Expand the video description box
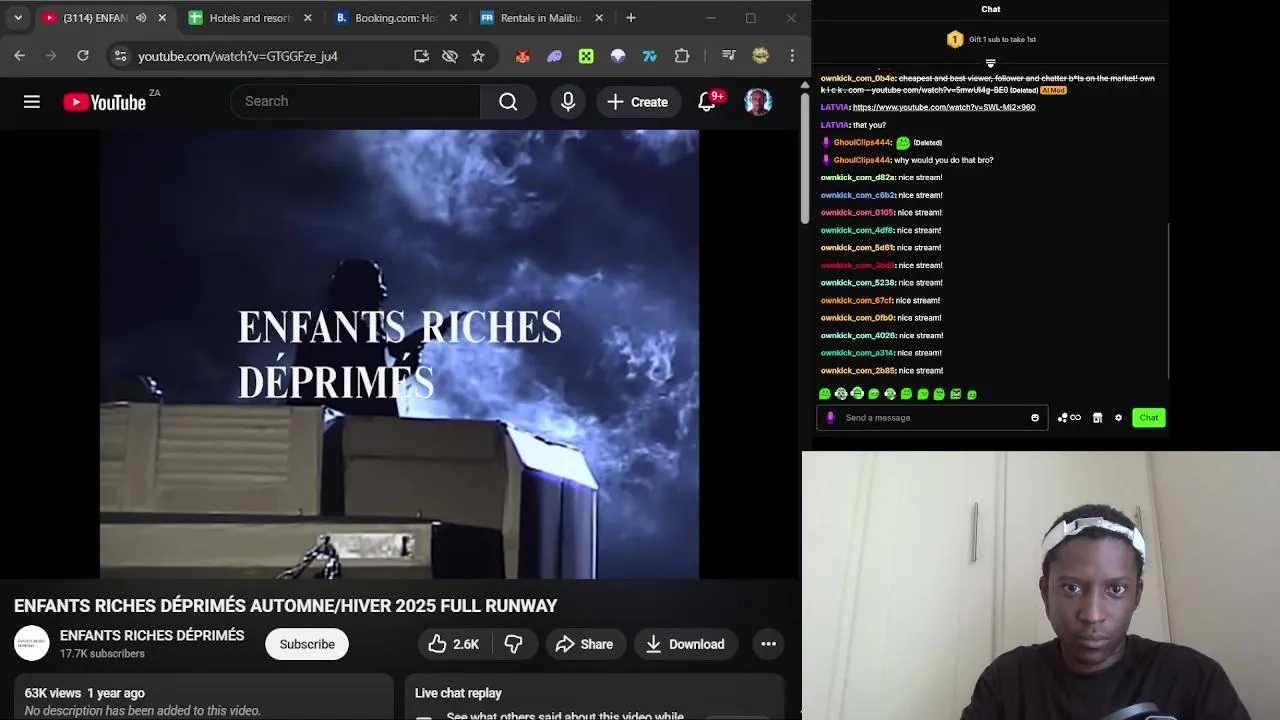1280x720 pixels. click(x=203, y=698)
